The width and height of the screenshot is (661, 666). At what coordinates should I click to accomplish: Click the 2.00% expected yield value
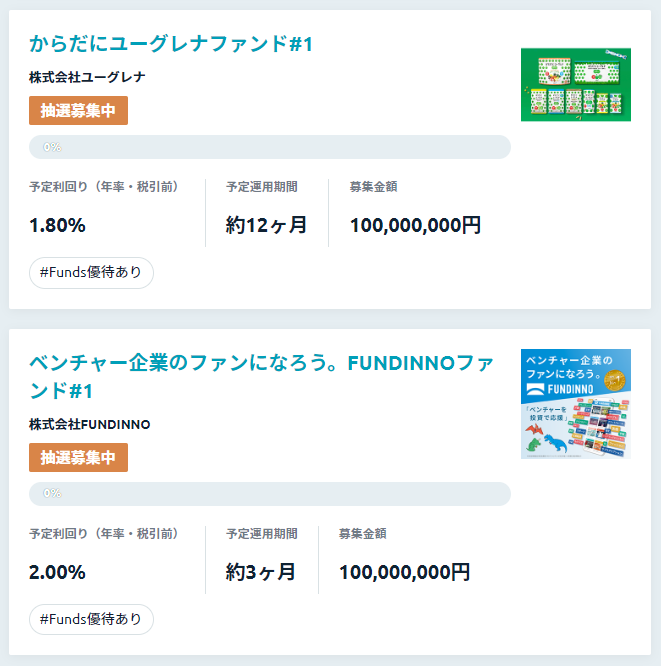[x=57, y=572]
